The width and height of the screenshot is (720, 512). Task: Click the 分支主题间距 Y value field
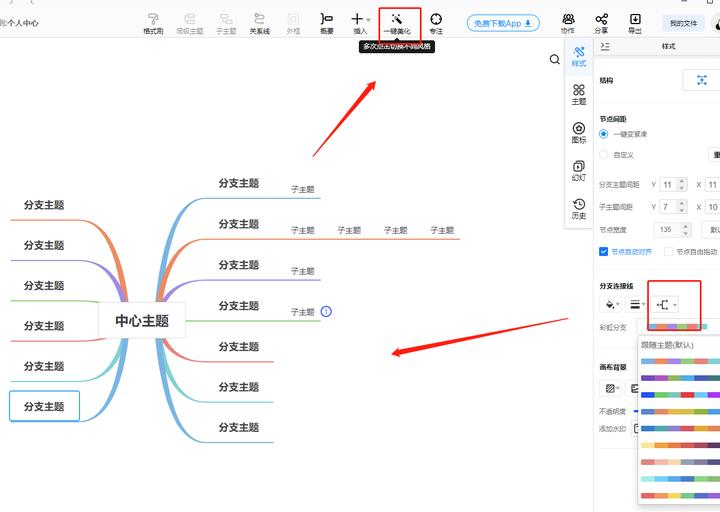coord(669,185)
